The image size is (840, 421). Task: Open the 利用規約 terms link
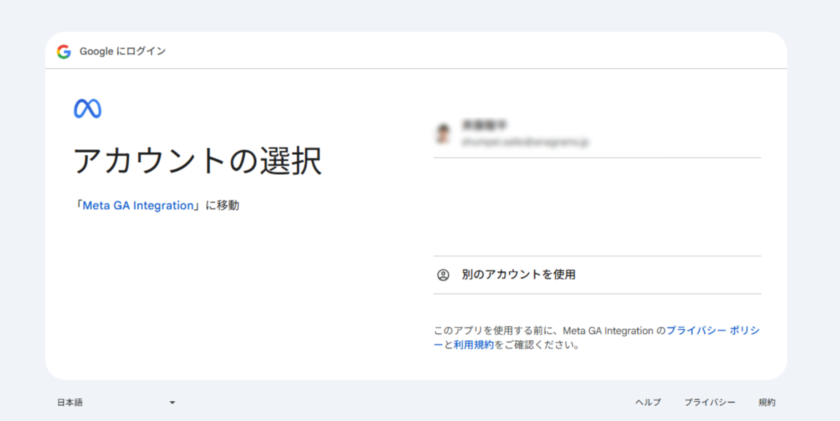(474, 345)
